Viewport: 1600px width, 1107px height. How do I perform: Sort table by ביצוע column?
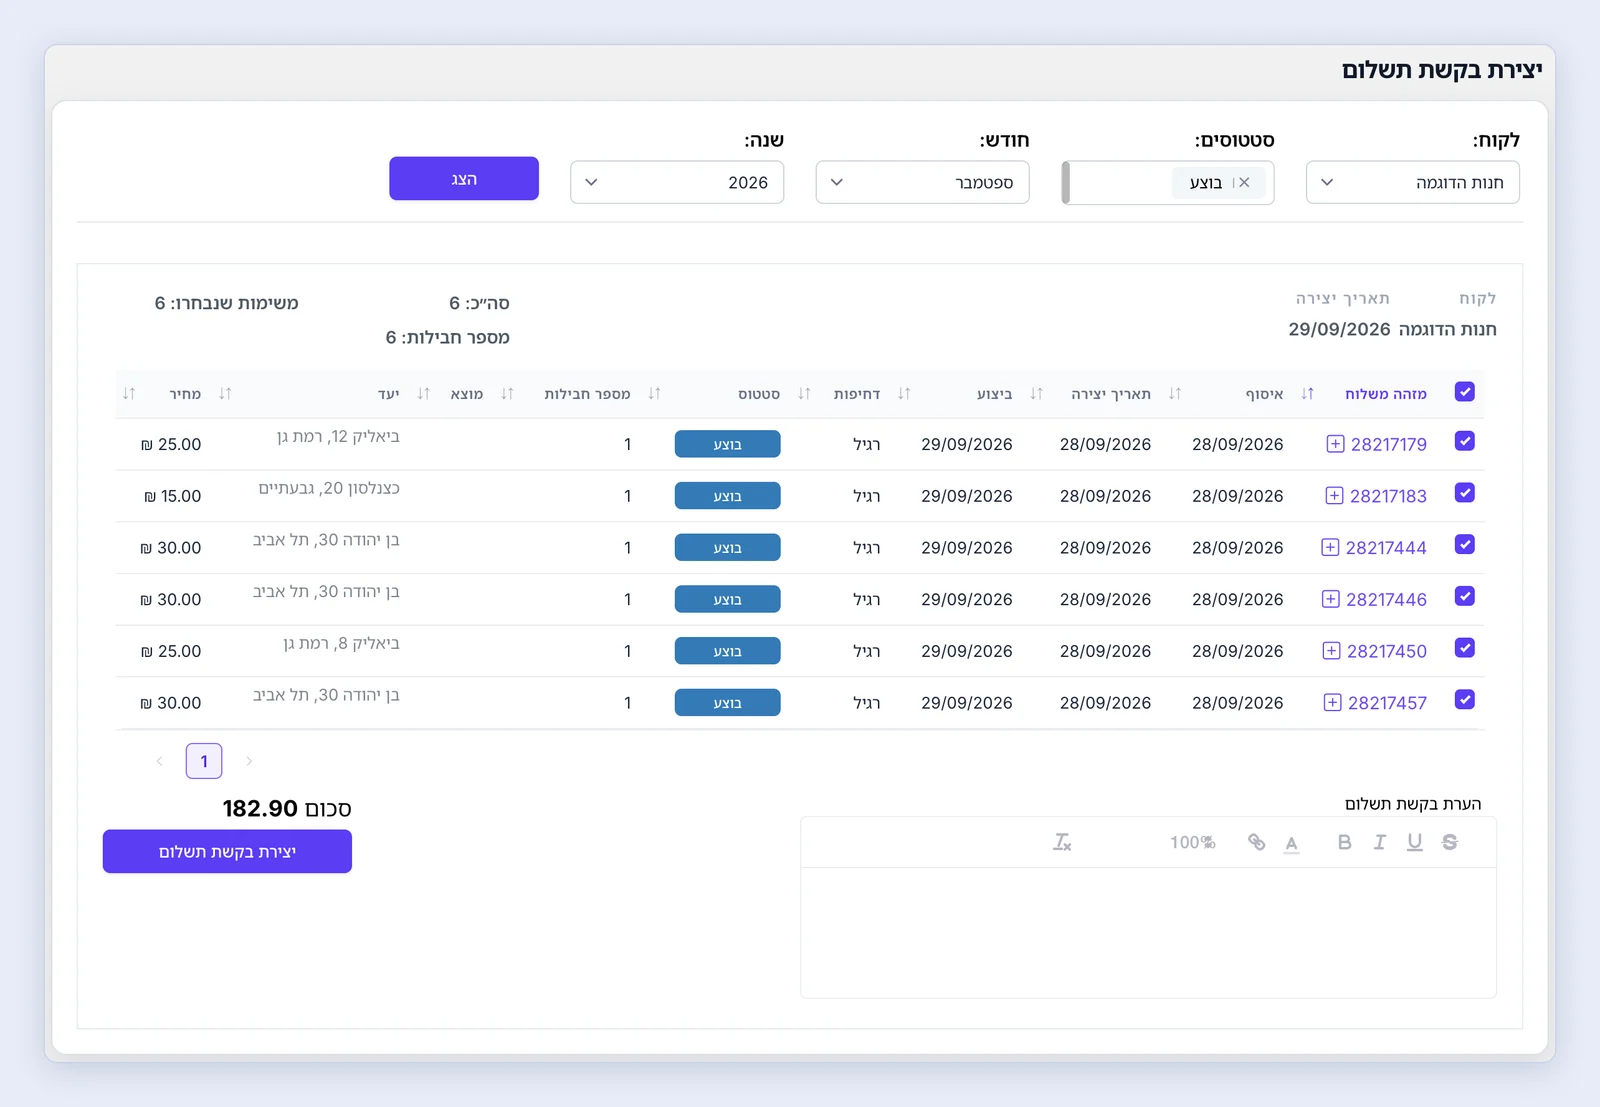[x=904, y=394]
